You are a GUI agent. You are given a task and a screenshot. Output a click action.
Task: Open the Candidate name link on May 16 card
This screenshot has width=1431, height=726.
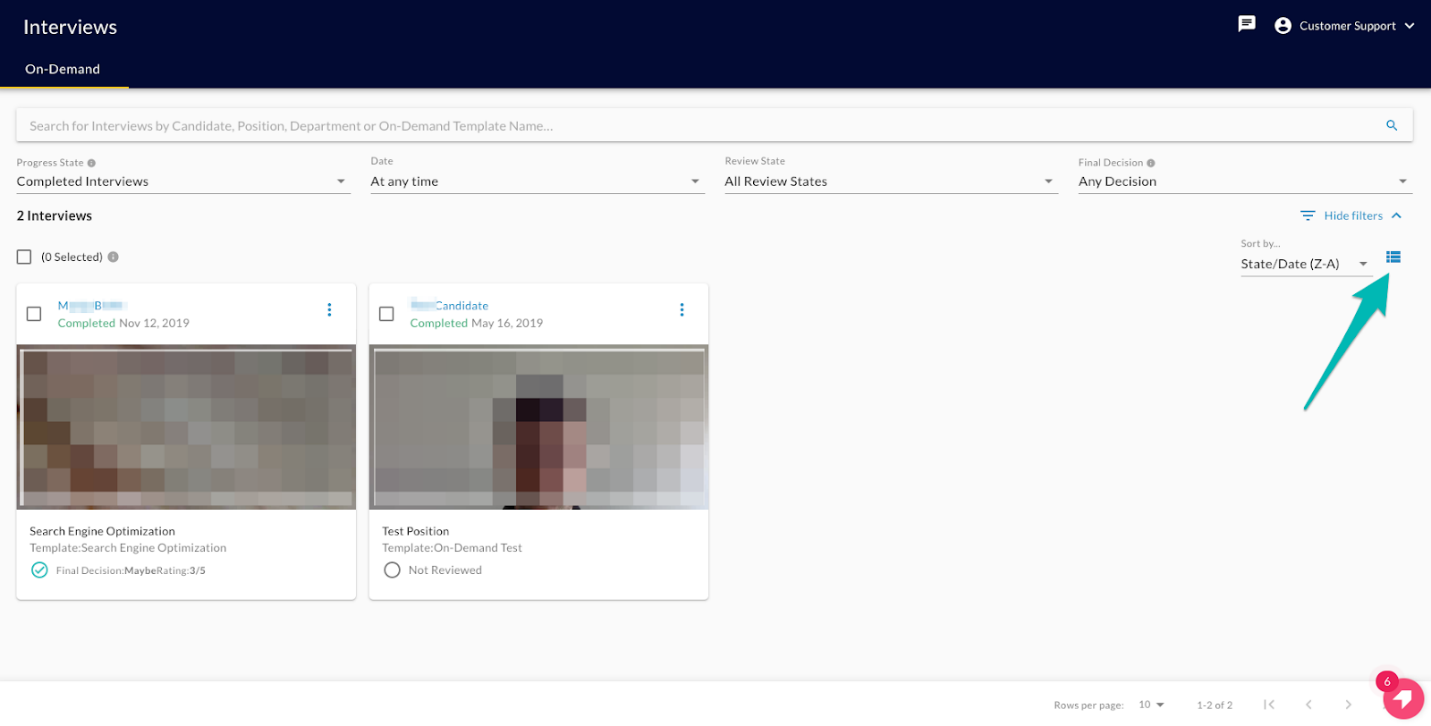pyautogui.click(x=449, y=306)
